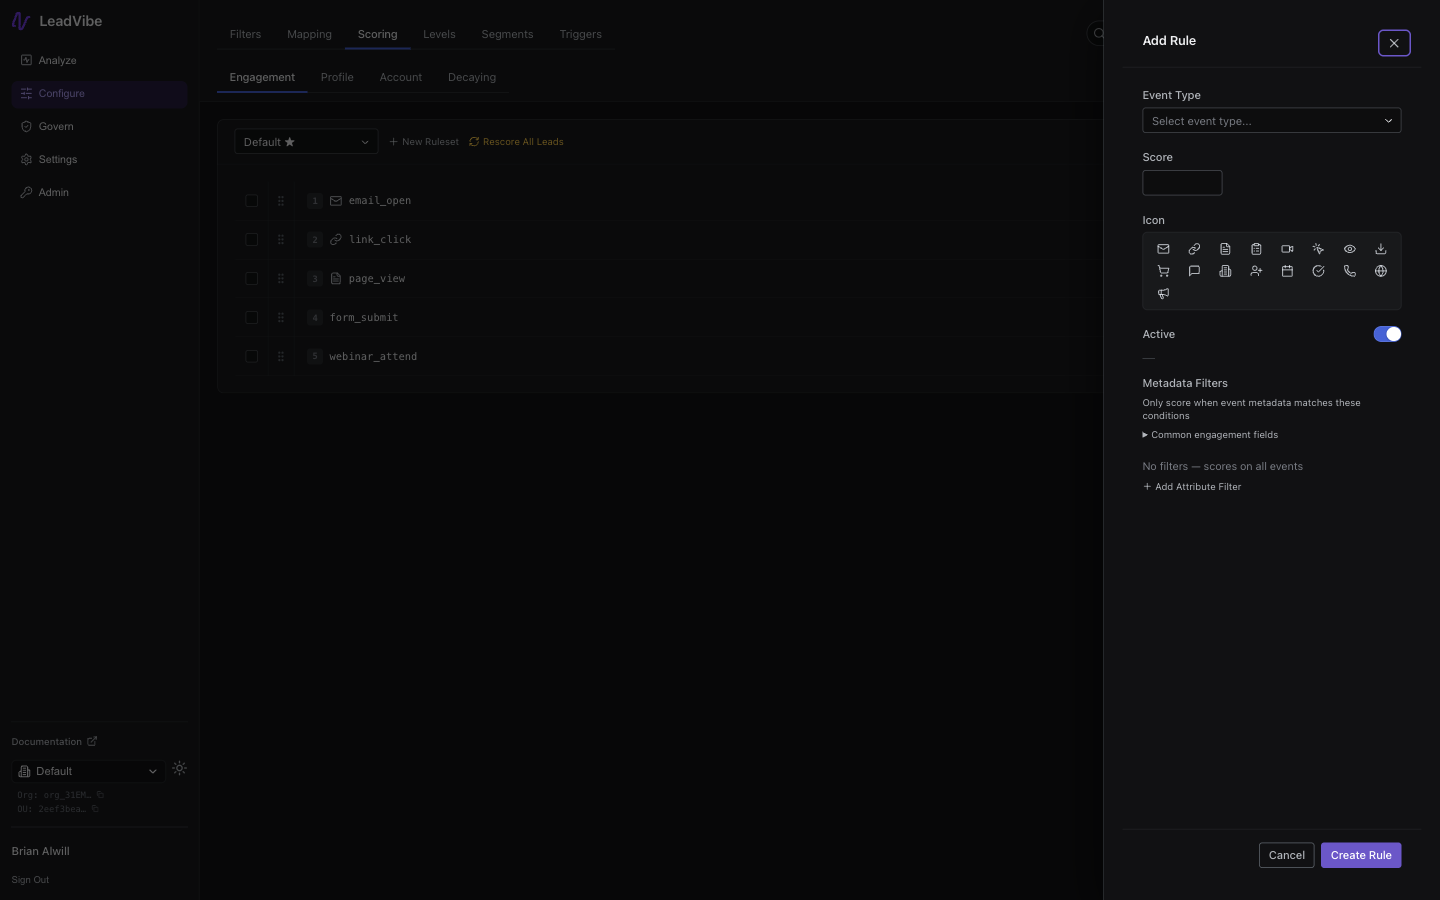
Task: Pick the phone icon in the Icon picker
Action: [1350, 271]
